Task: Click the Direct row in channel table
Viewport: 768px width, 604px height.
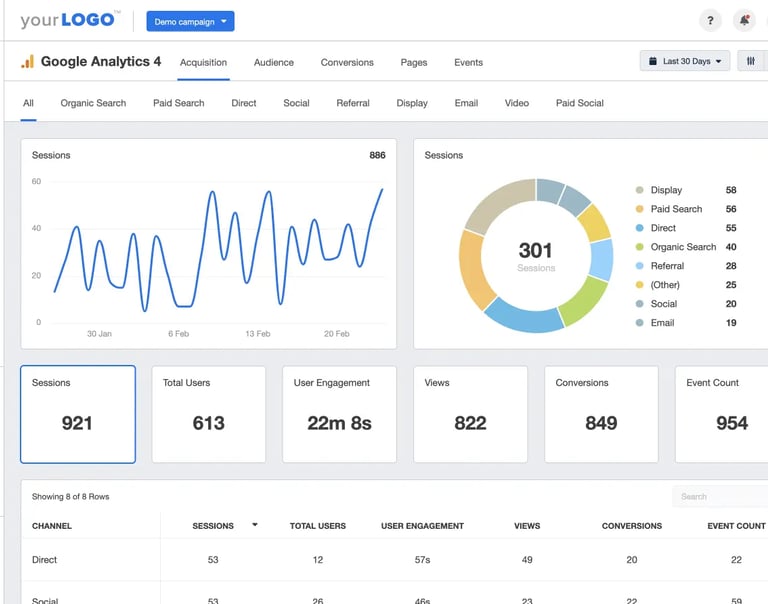Action: coord(394,559)
